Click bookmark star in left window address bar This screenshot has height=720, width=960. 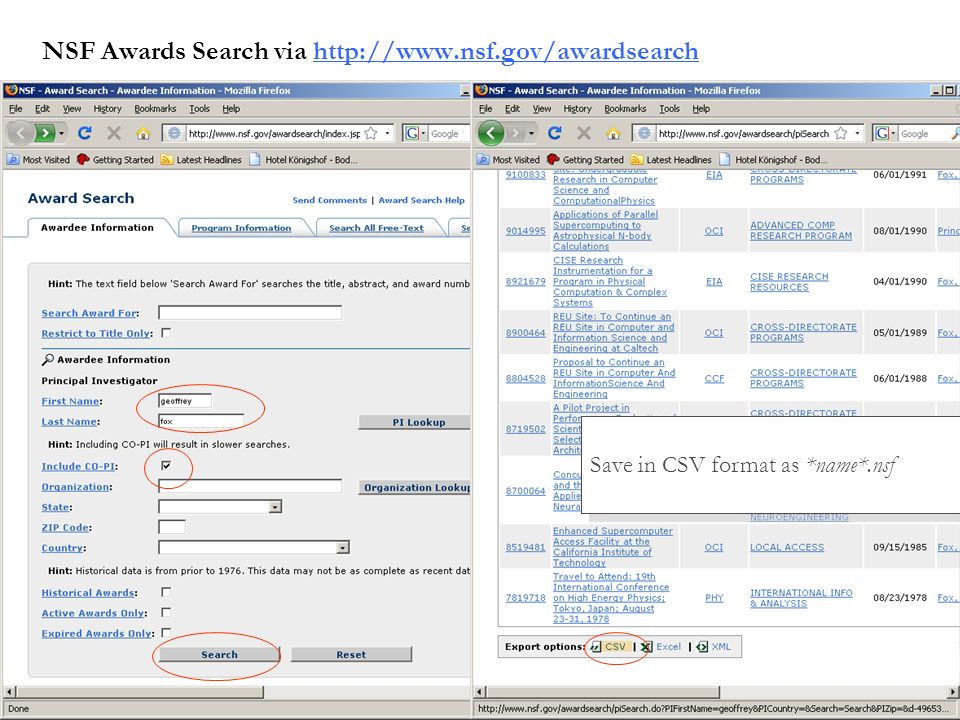click(x=370, y=133)
